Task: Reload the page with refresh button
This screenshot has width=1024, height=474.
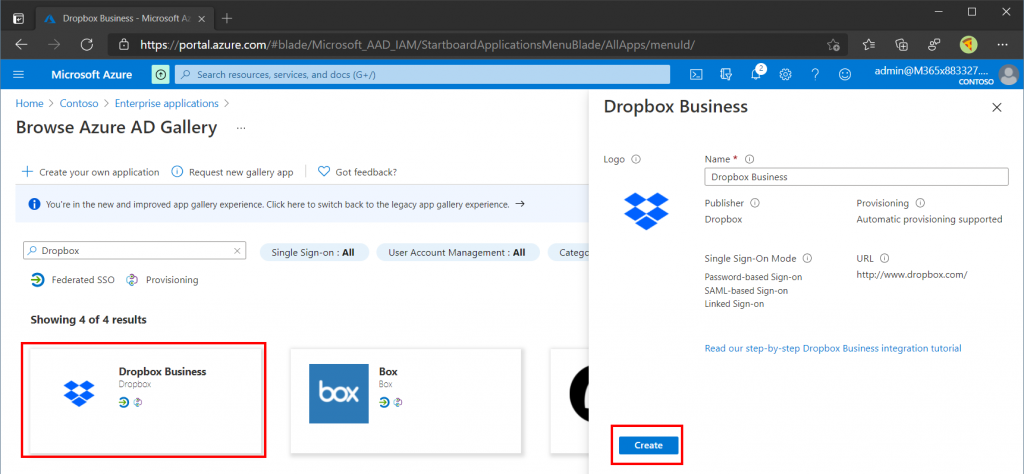Action: [x=86, y=44]
